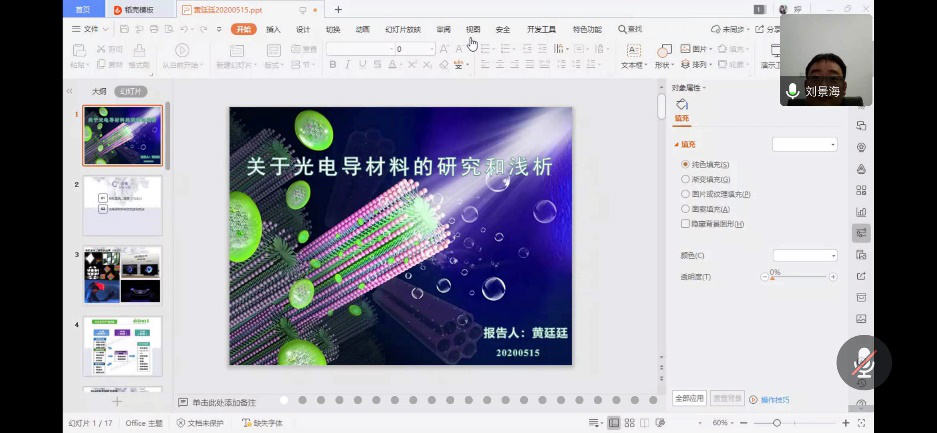Open the Fill (填充) preset dropdown
The width and height of the screenshot is (937, 433).
(804, 145)
